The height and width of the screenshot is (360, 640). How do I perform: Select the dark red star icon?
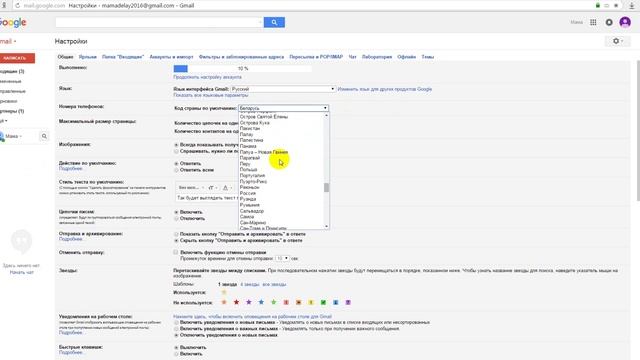tap(236, 302)
